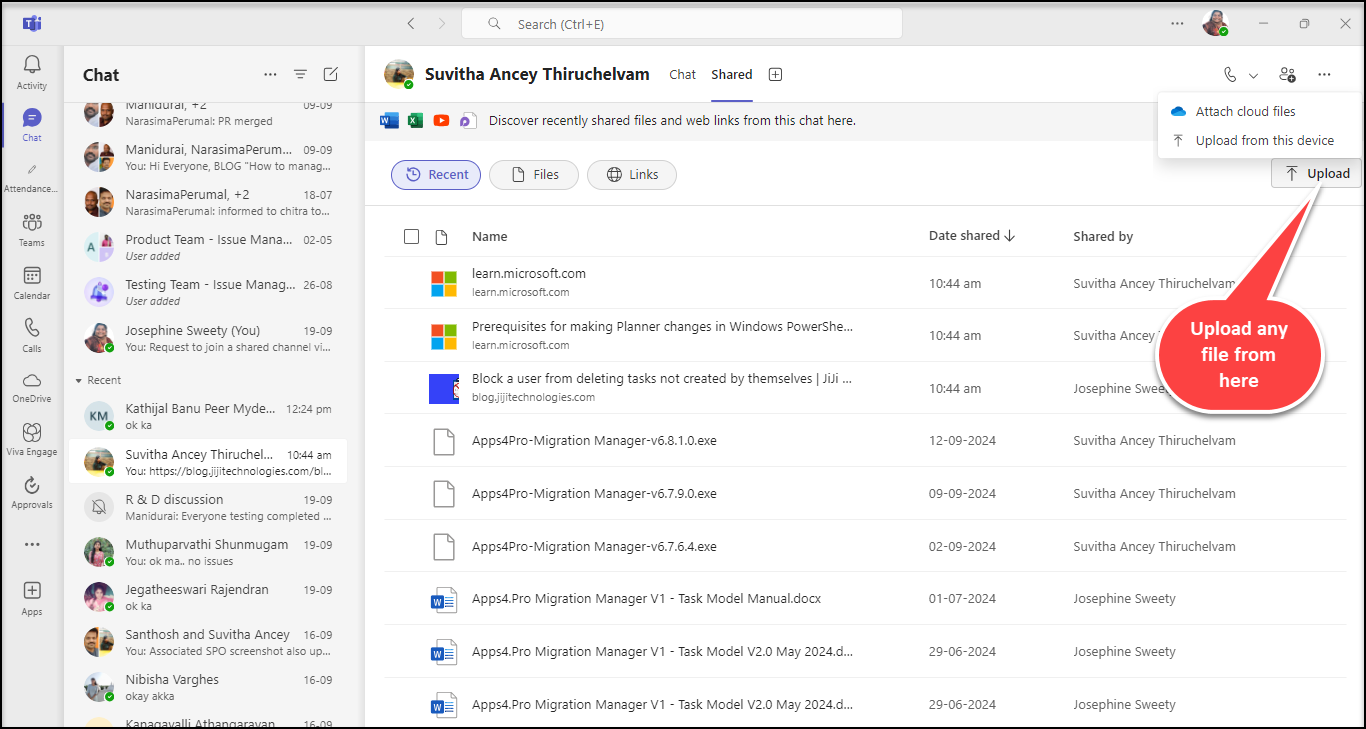Screen dimensions: 1366x729
Task: Open the Approvals app icon
Action: (x=32, y=491)
